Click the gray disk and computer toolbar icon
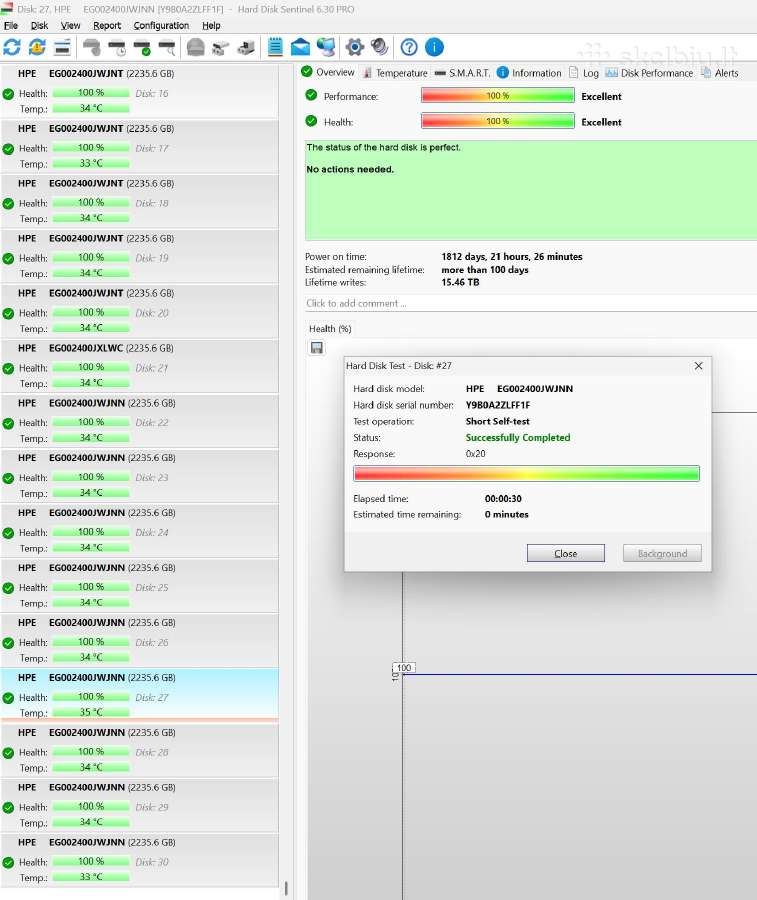Image resolution: width=757 pixels, height=900 pixels. (x=246, y=47)
